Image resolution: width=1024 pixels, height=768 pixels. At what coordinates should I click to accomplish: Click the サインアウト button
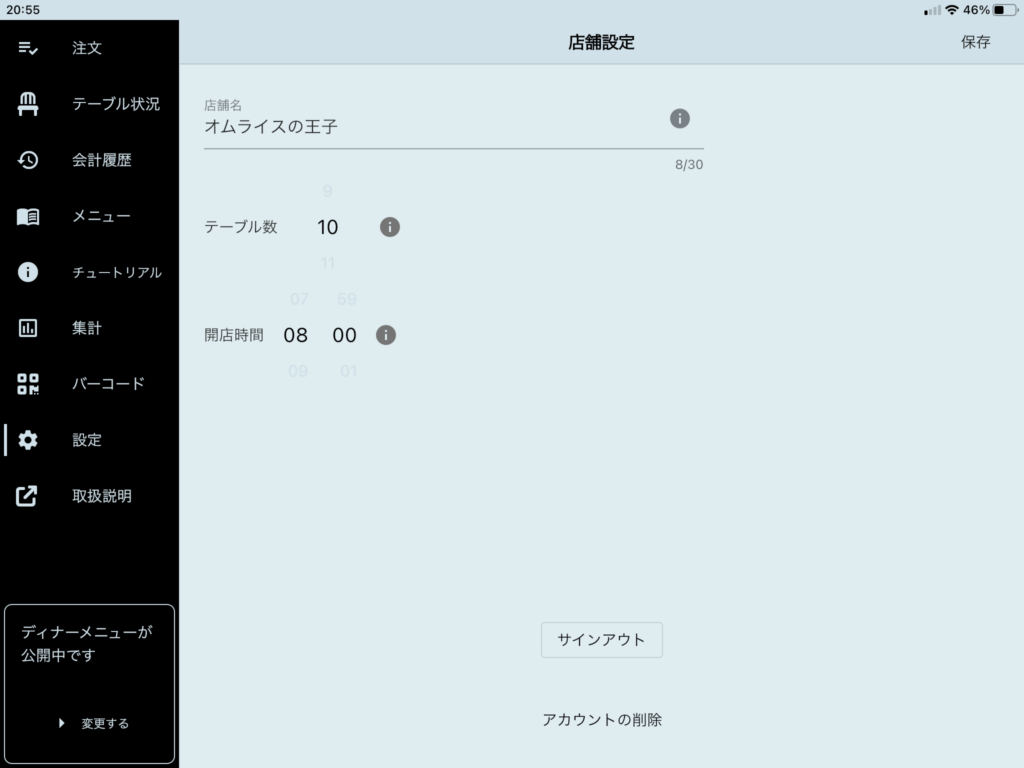(x=601, y=640)
